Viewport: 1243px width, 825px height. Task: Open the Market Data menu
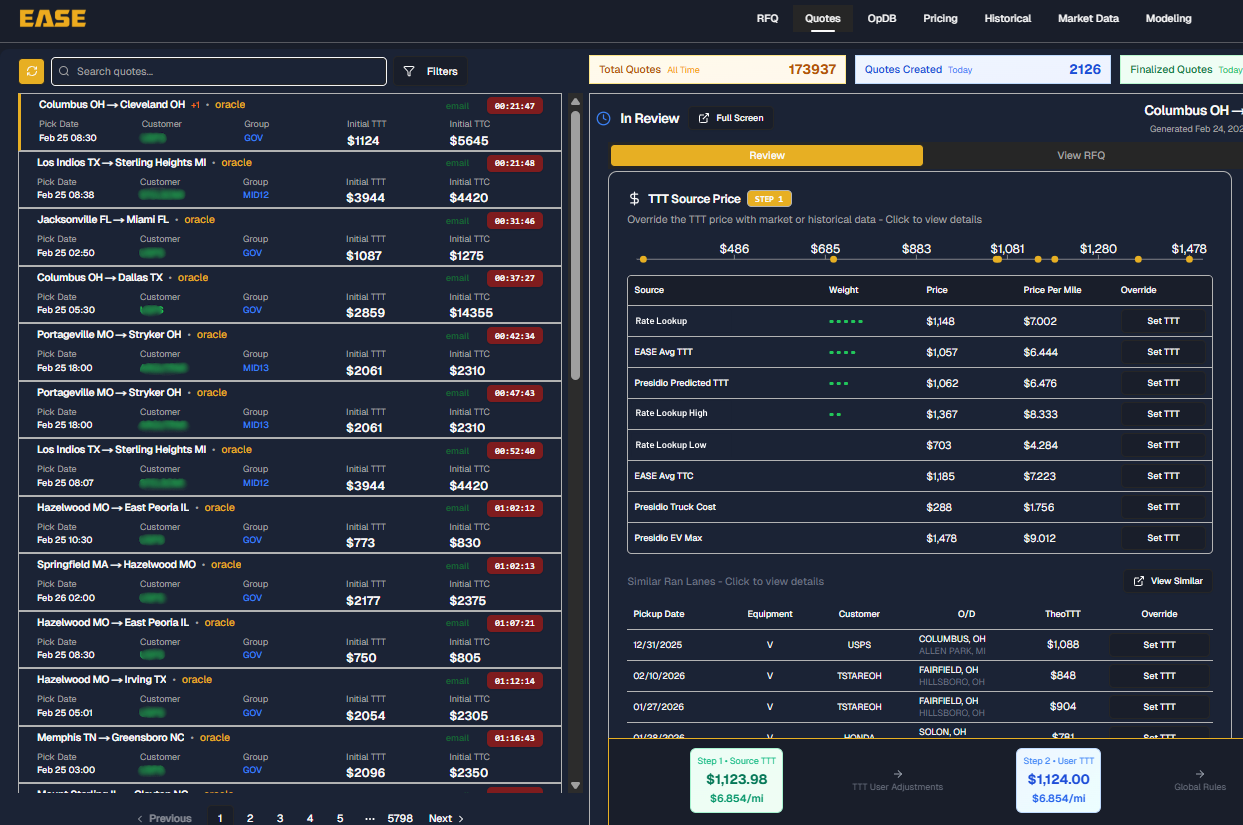pyautogui.click(x=1088, y=18)
